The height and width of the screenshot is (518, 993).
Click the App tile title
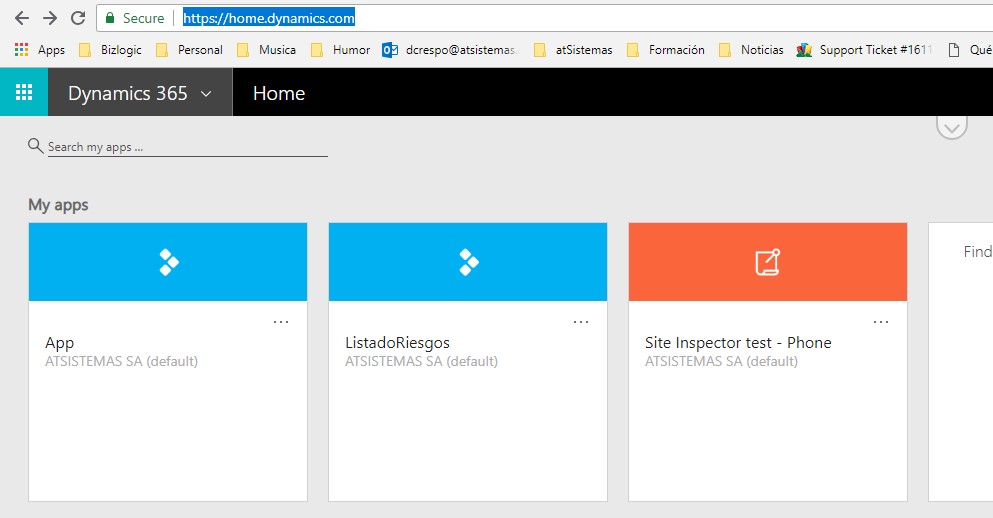pos(60,343)
